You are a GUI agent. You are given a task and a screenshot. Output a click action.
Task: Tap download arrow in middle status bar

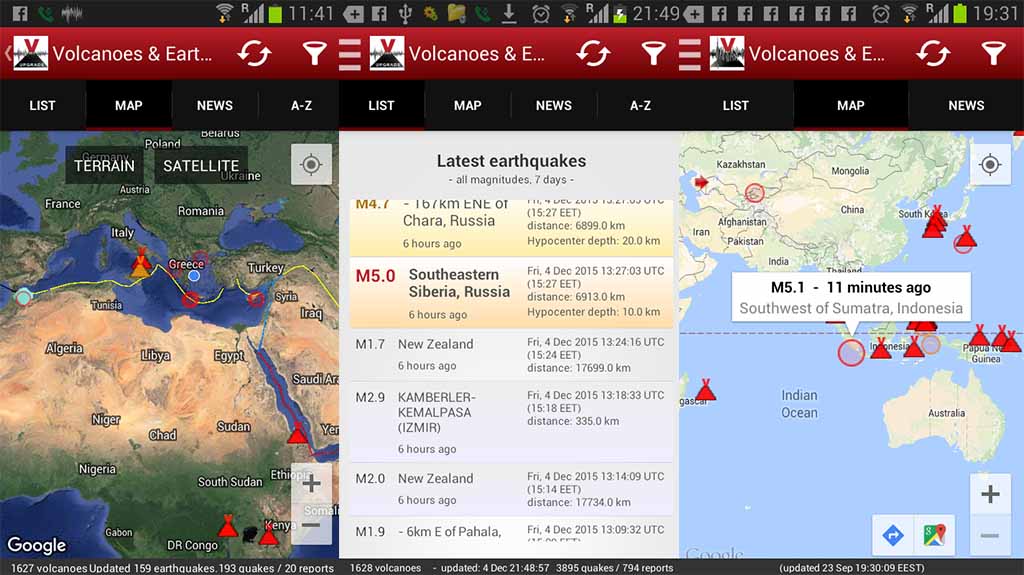pos(509,13)
